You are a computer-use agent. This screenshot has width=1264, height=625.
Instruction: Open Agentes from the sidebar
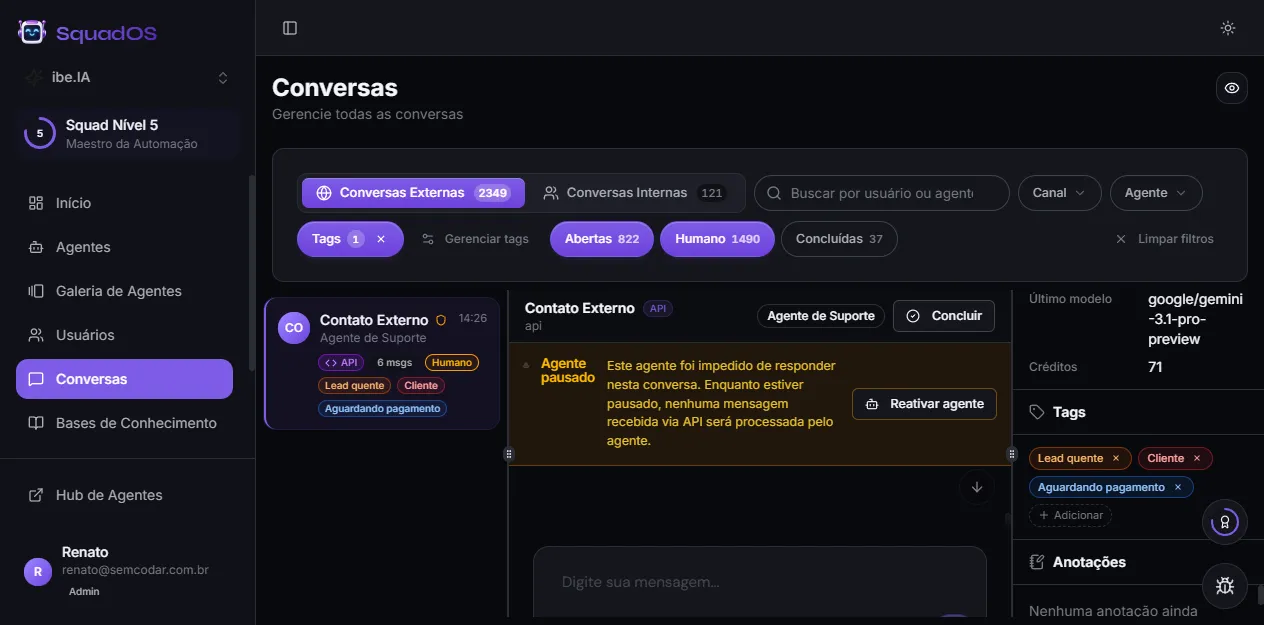pos(124,247)
